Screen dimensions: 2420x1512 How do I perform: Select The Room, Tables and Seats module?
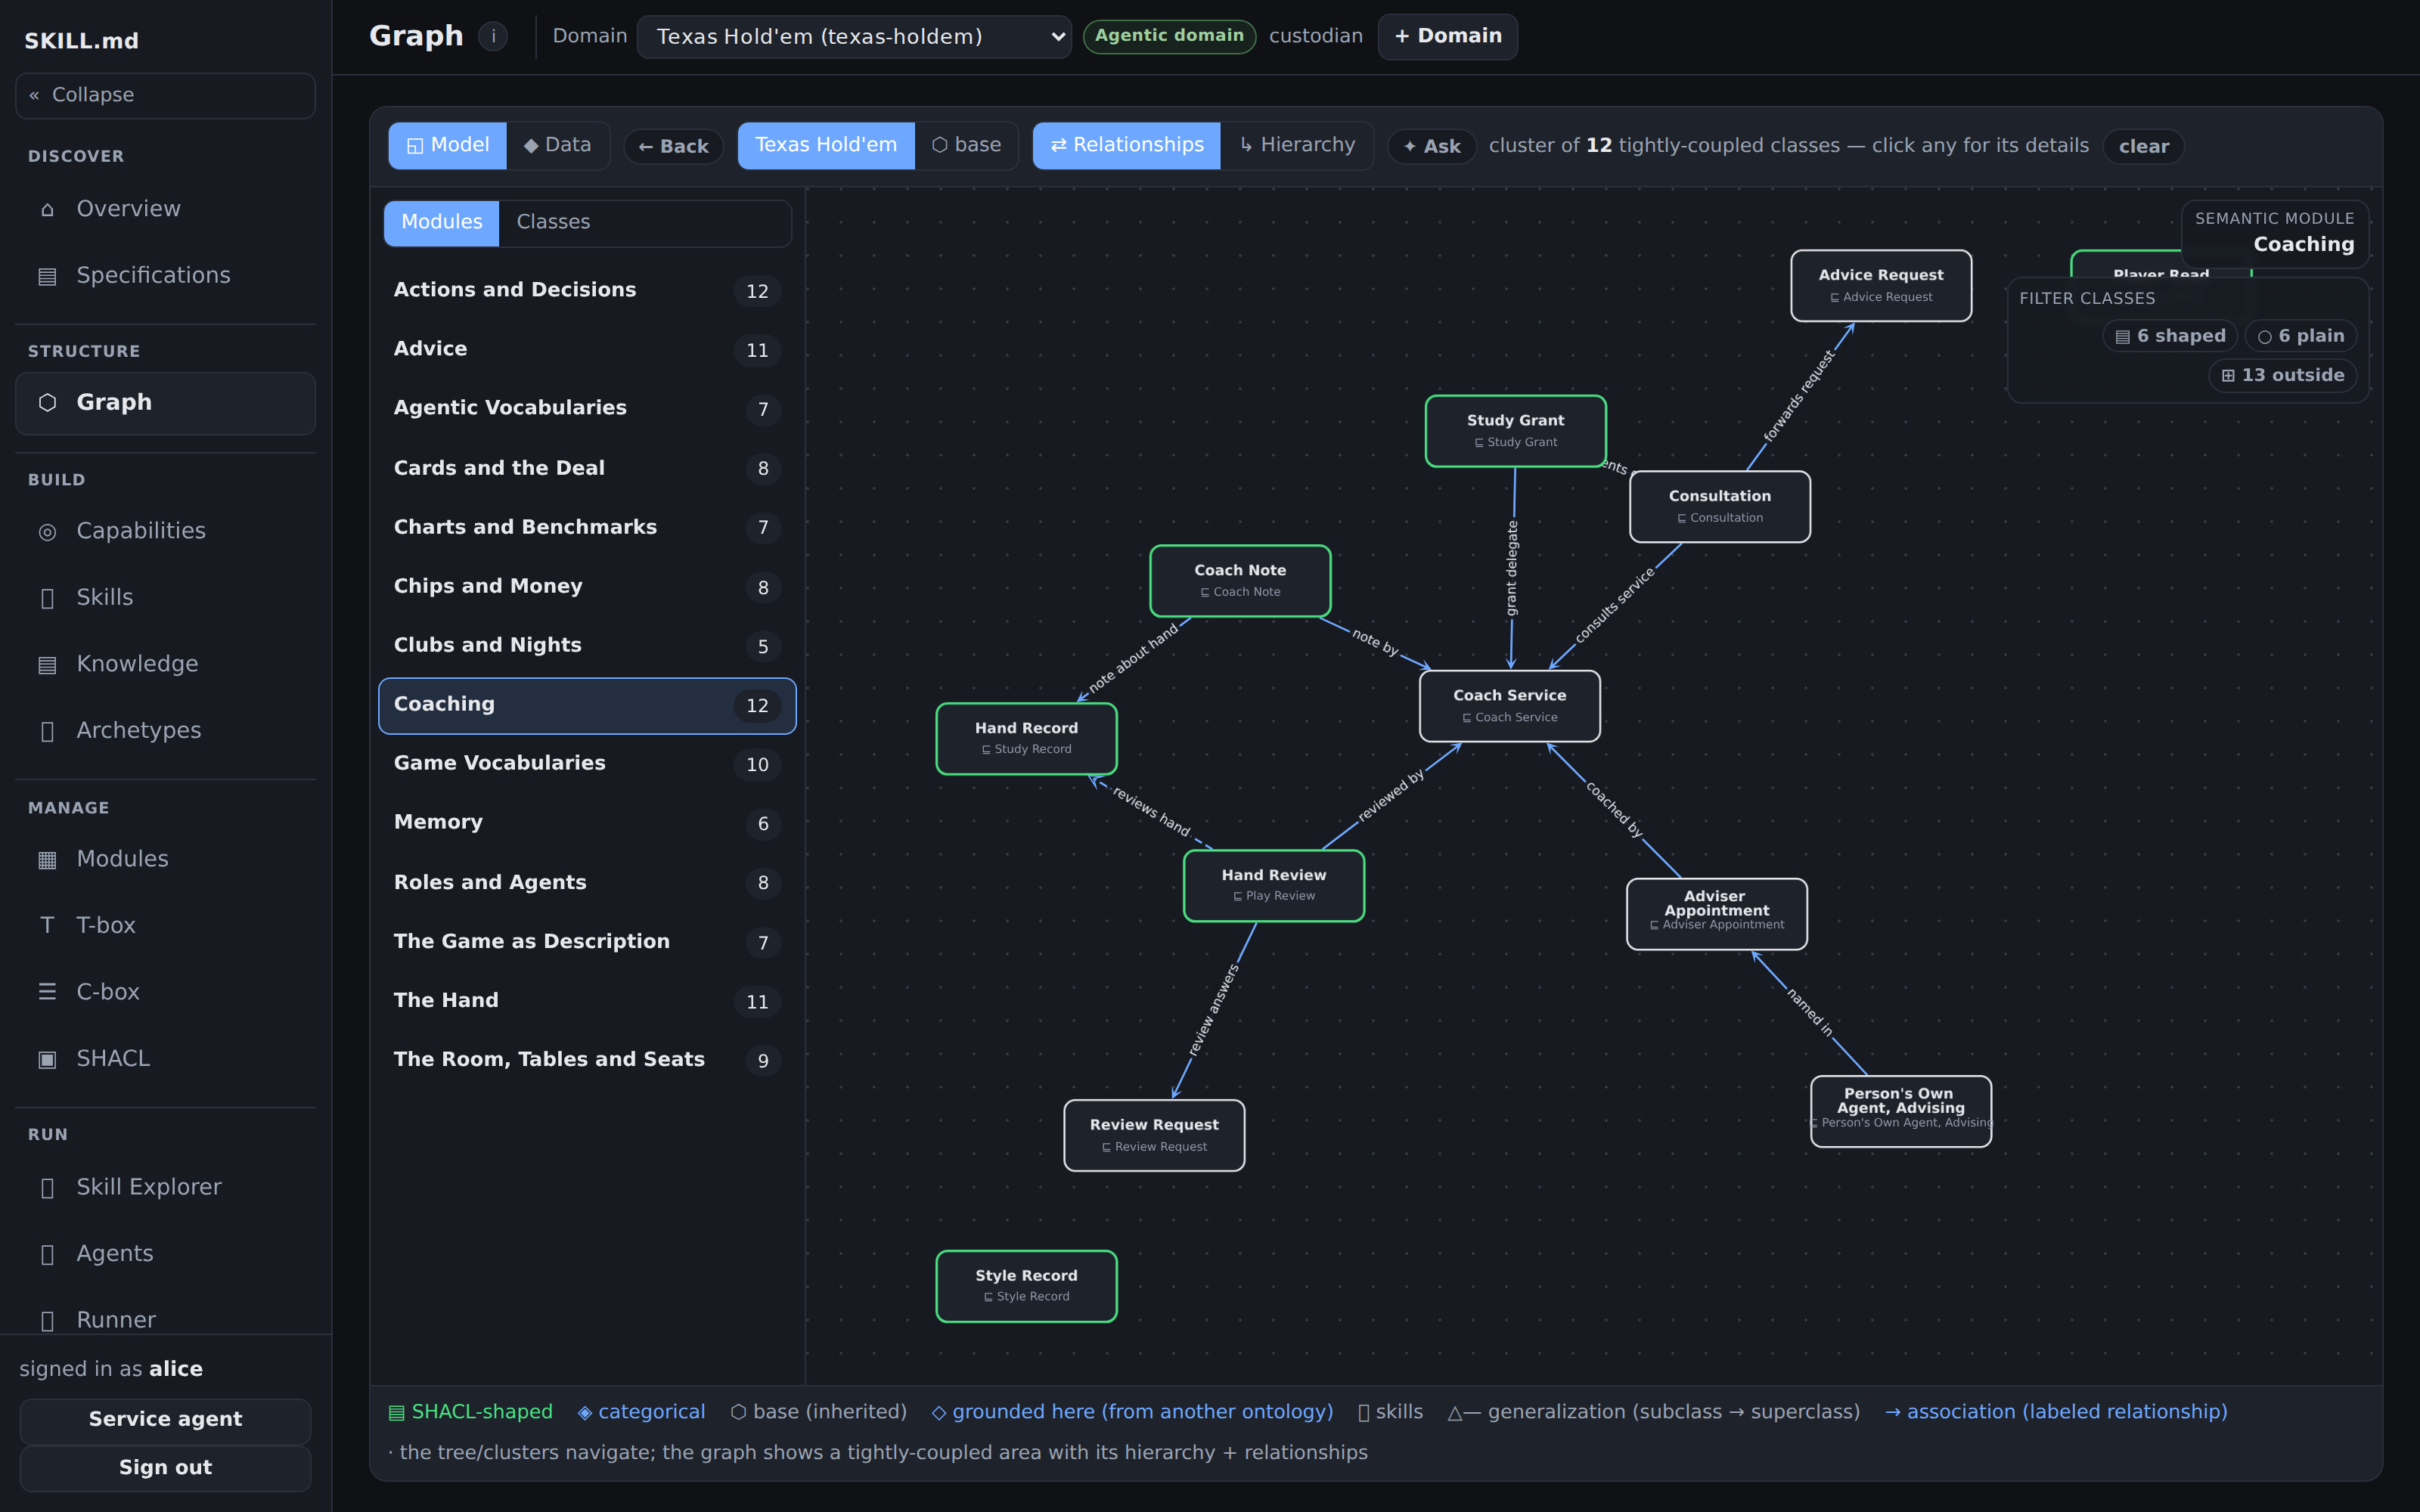587,1059
